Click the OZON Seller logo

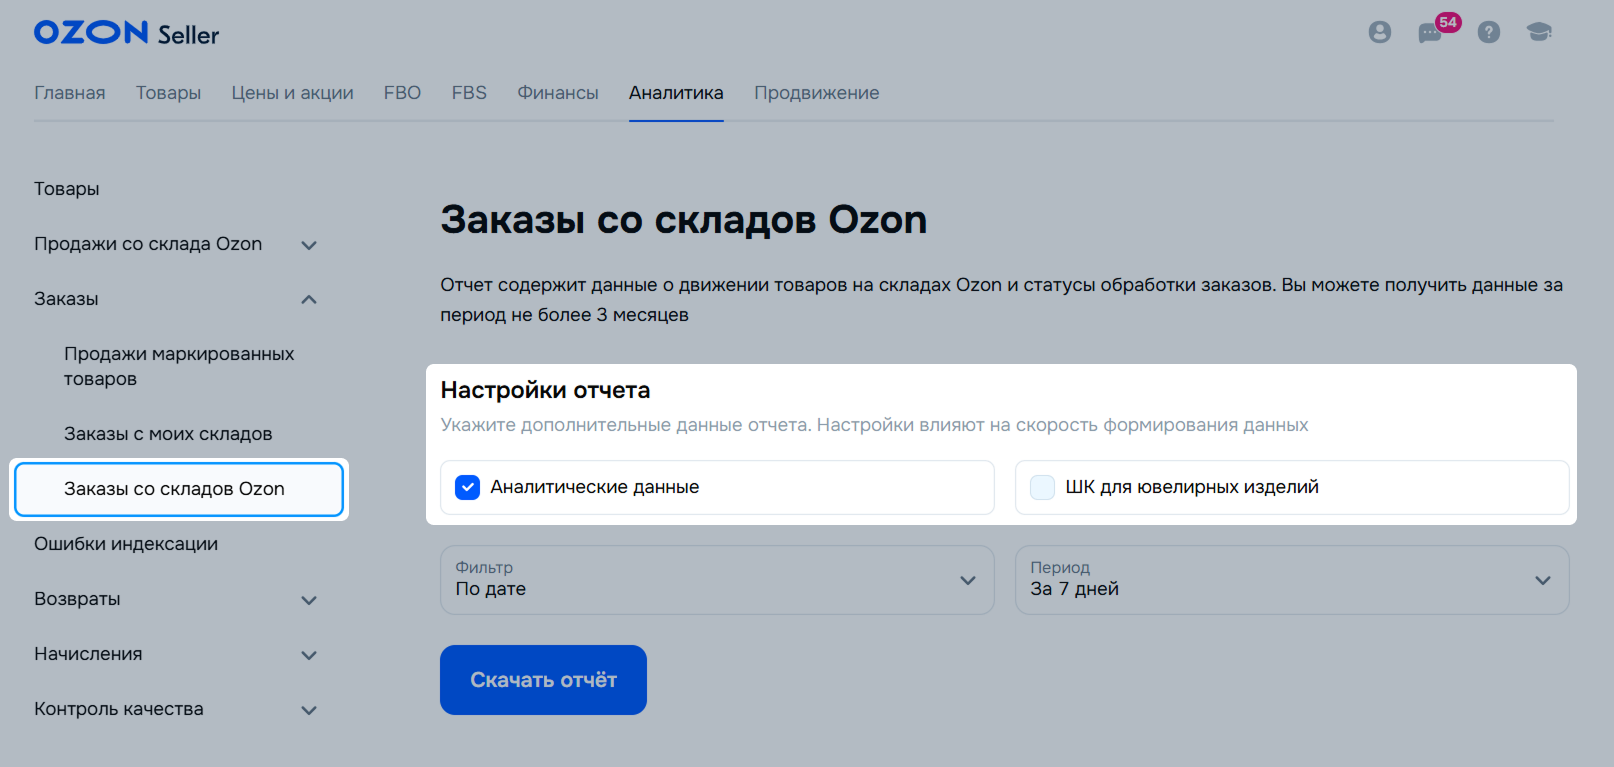point(126,33)
